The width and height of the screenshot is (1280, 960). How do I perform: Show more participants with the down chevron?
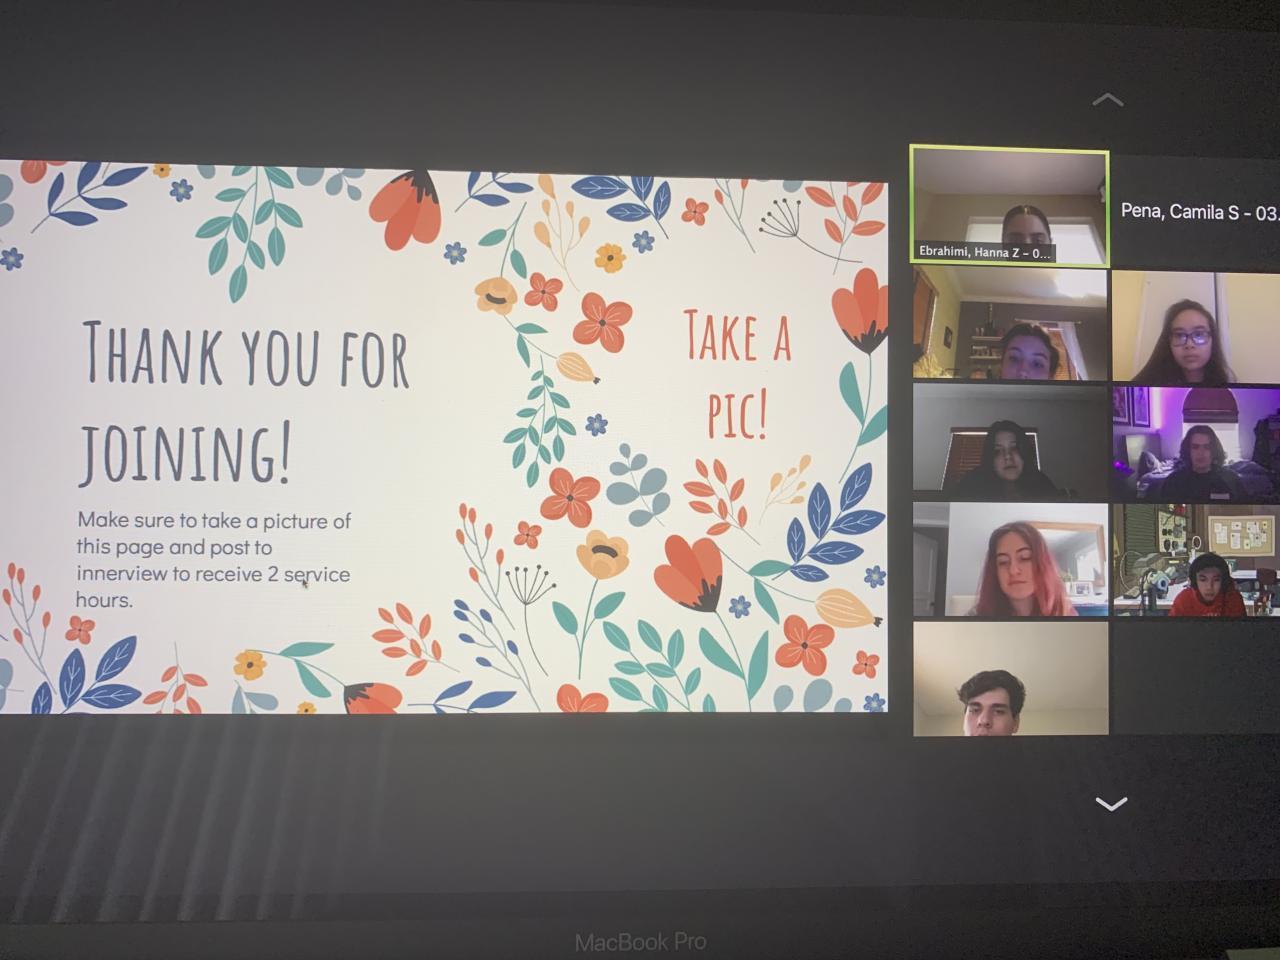(x=1111, y=803)
